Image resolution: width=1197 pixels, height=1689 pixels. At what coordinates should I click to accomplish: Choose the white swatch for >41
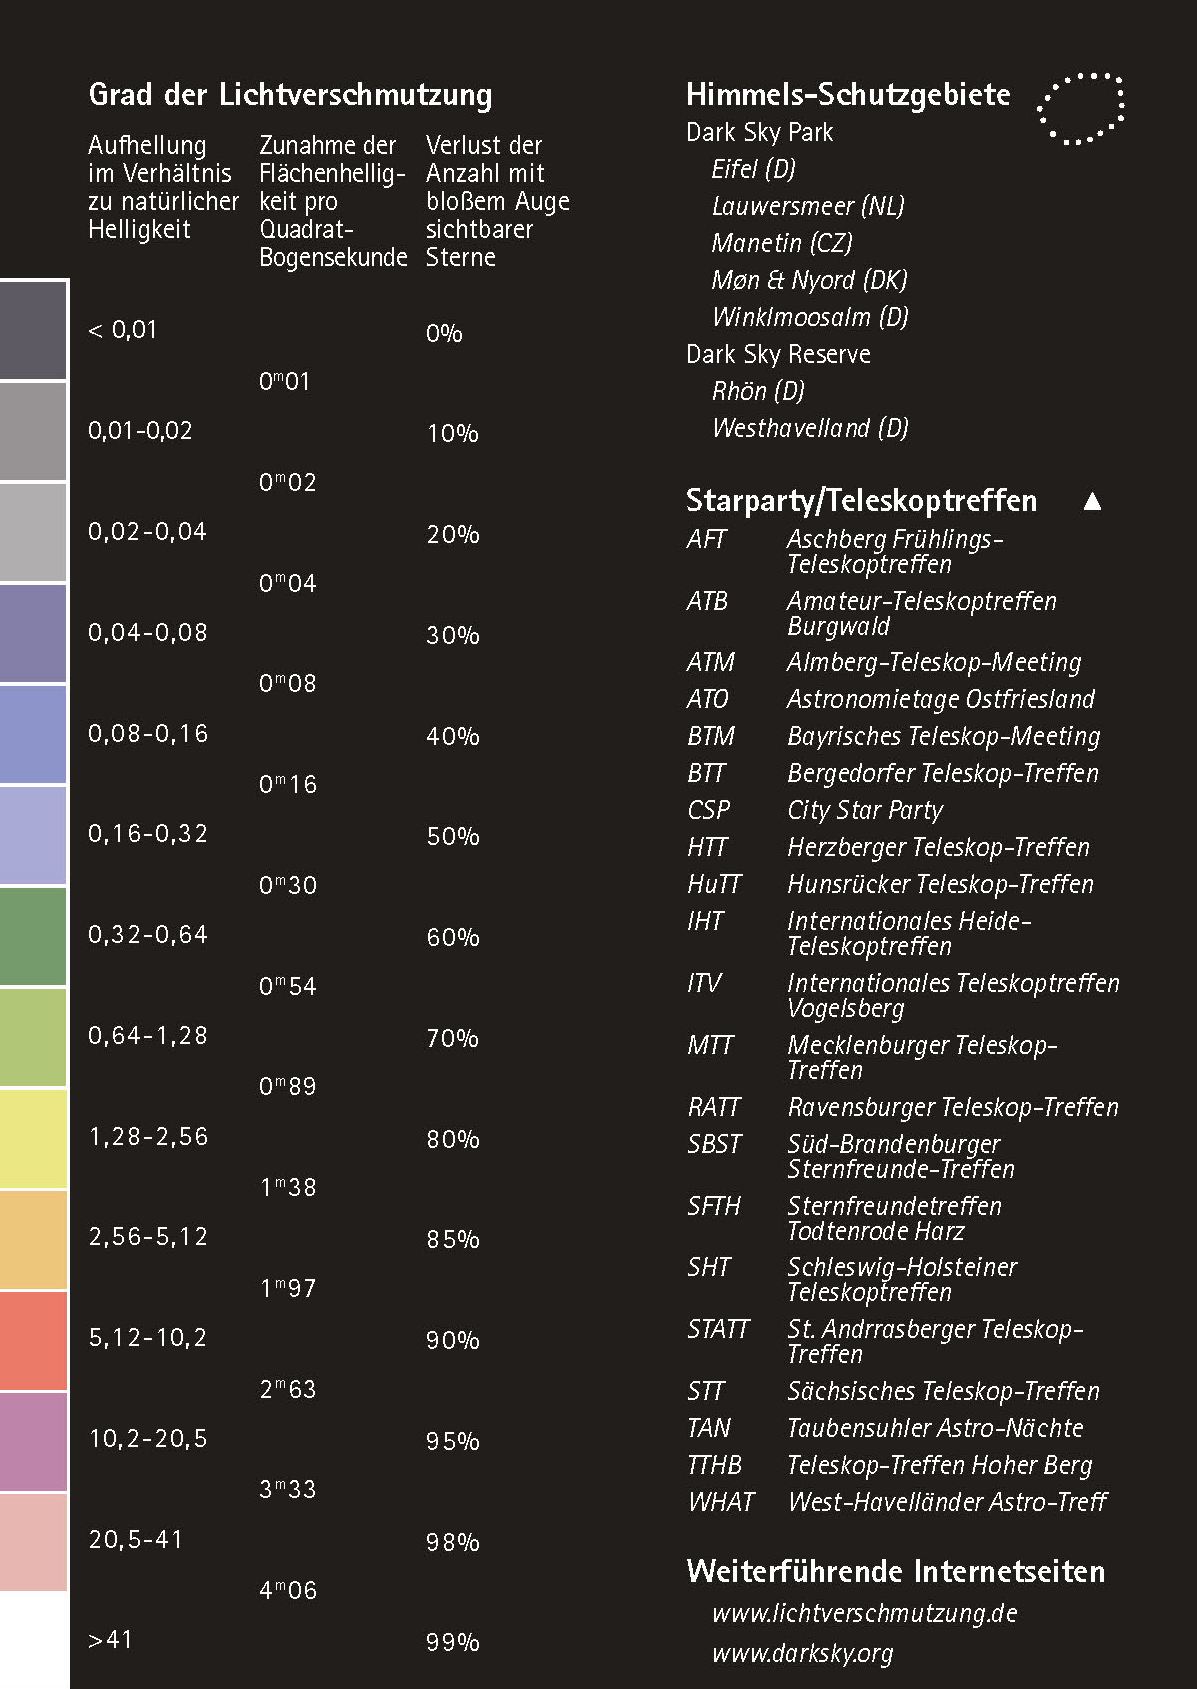pos(33,1640)
